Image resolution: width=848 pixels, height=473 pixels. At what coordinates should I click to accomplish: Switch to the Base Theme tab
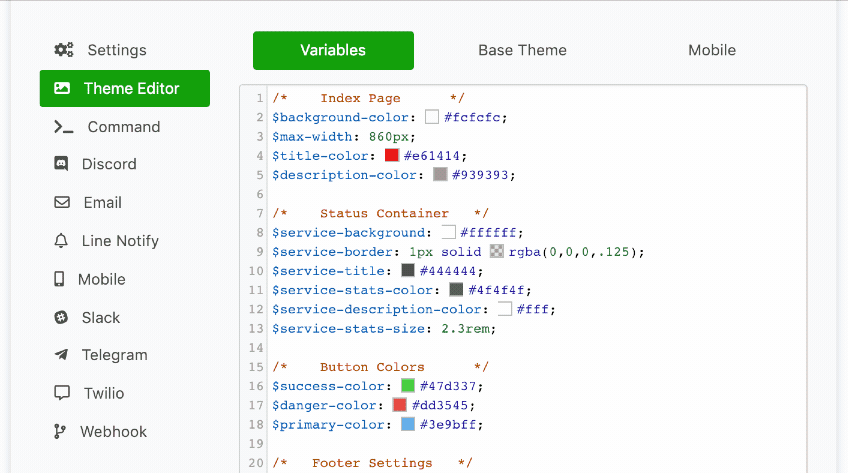coord(522,50)
